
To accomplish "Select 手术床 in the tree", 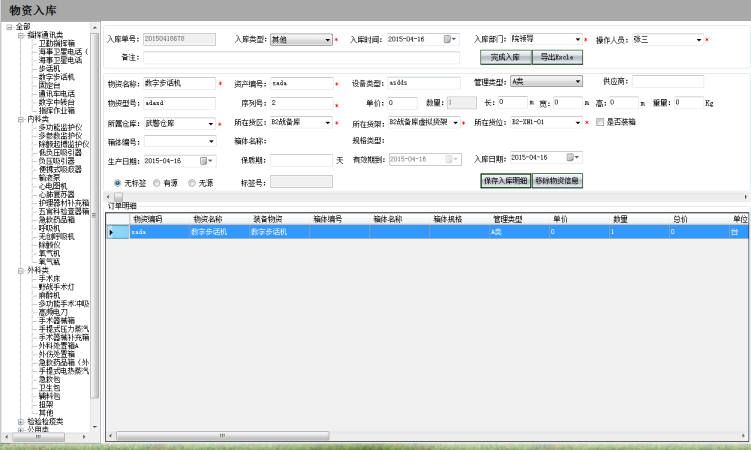I will [49, 278].
